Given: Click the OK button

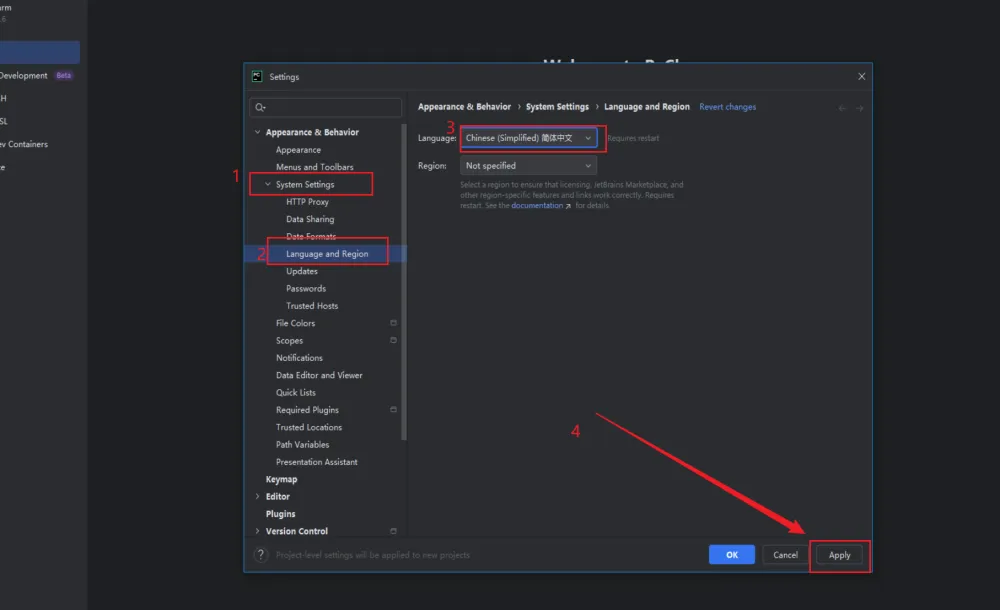Looking at the screenshot, I should coord(732,554).
